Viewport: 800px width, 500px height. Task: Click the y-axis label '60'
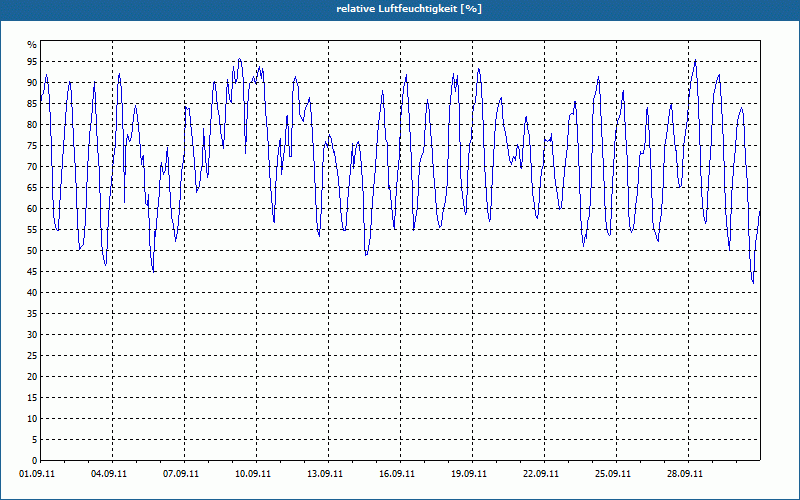(32, 209)
